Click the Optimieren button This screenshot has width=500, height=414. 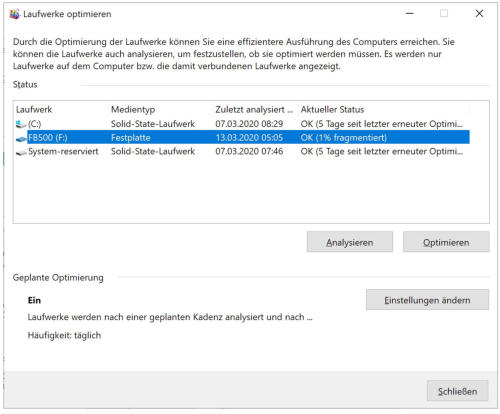click(x=446, y=242)
